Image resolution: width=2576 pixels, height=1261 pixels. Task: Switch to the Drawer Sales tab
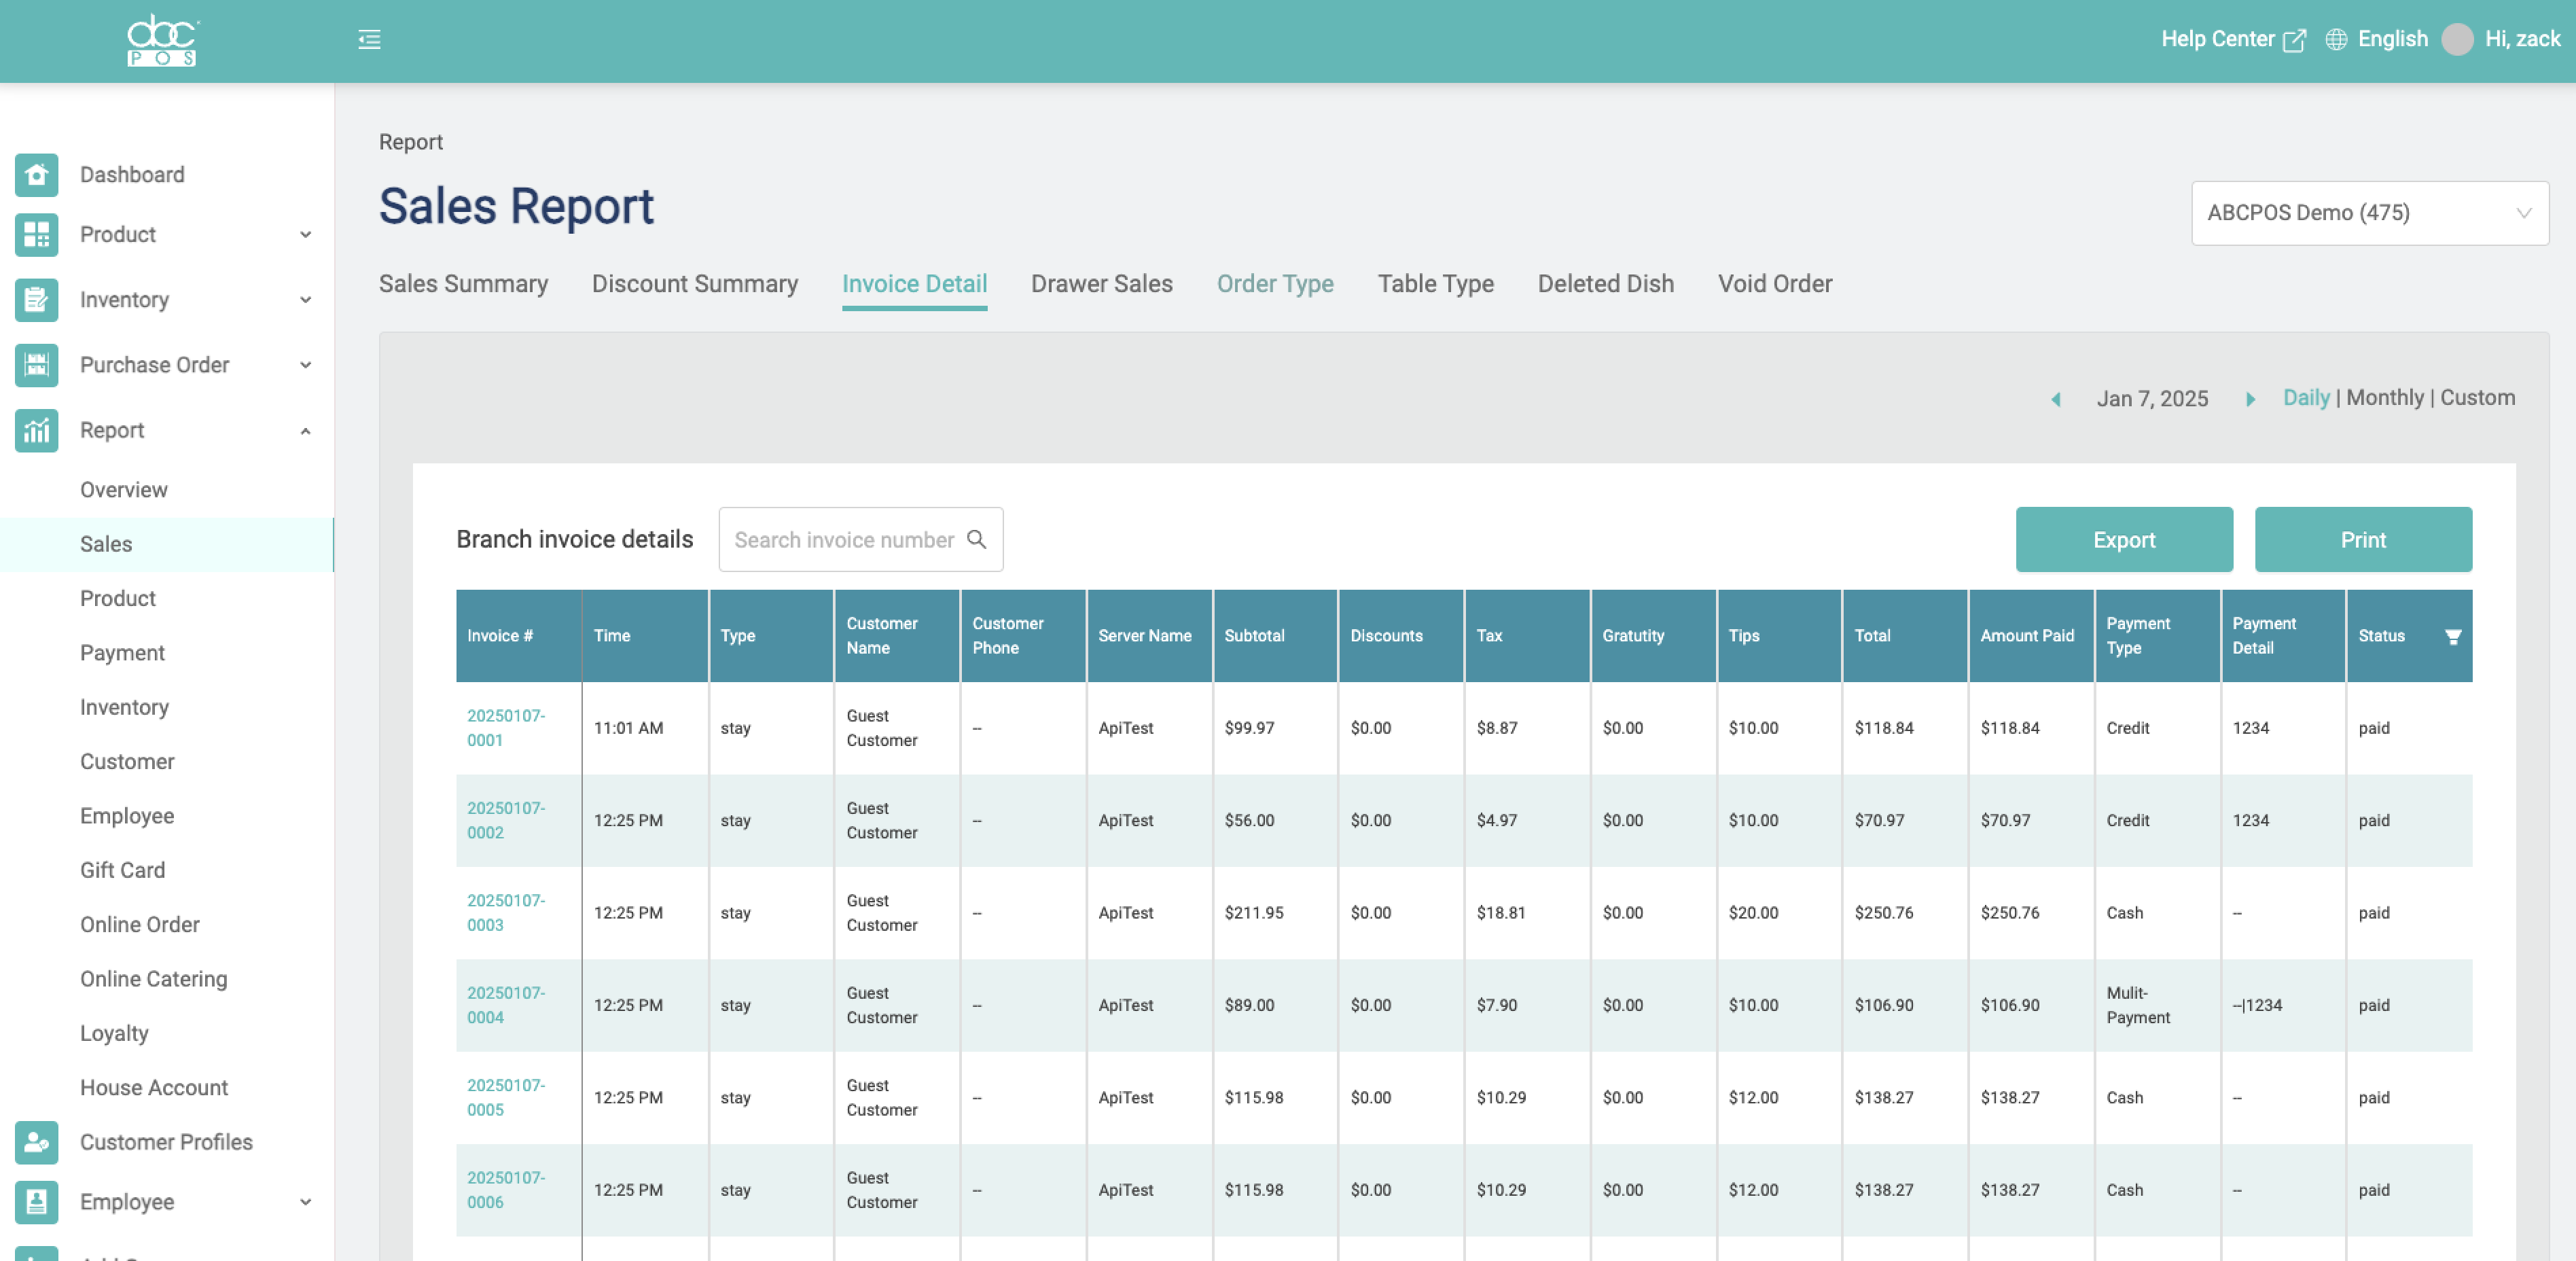(1101, 284)
